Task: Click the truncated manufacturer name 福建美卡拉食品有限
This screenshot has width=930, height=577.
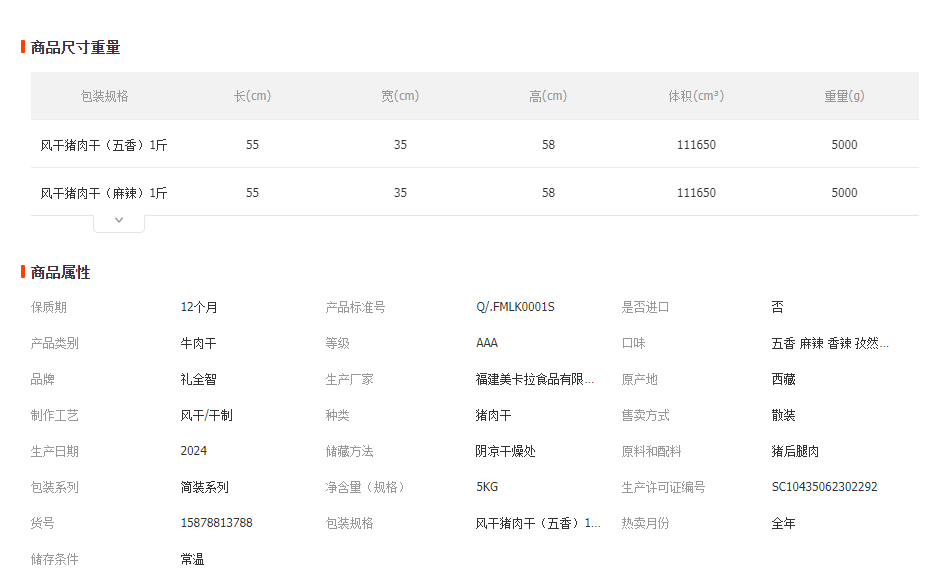Action: point(535,379)
